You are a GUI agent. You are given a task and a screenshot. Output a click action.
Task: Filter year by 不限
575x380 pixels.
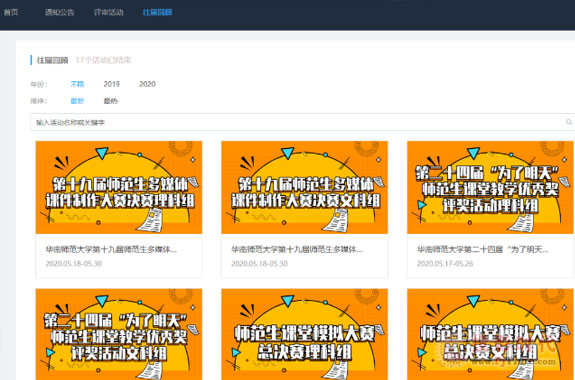tap(77, 84)
